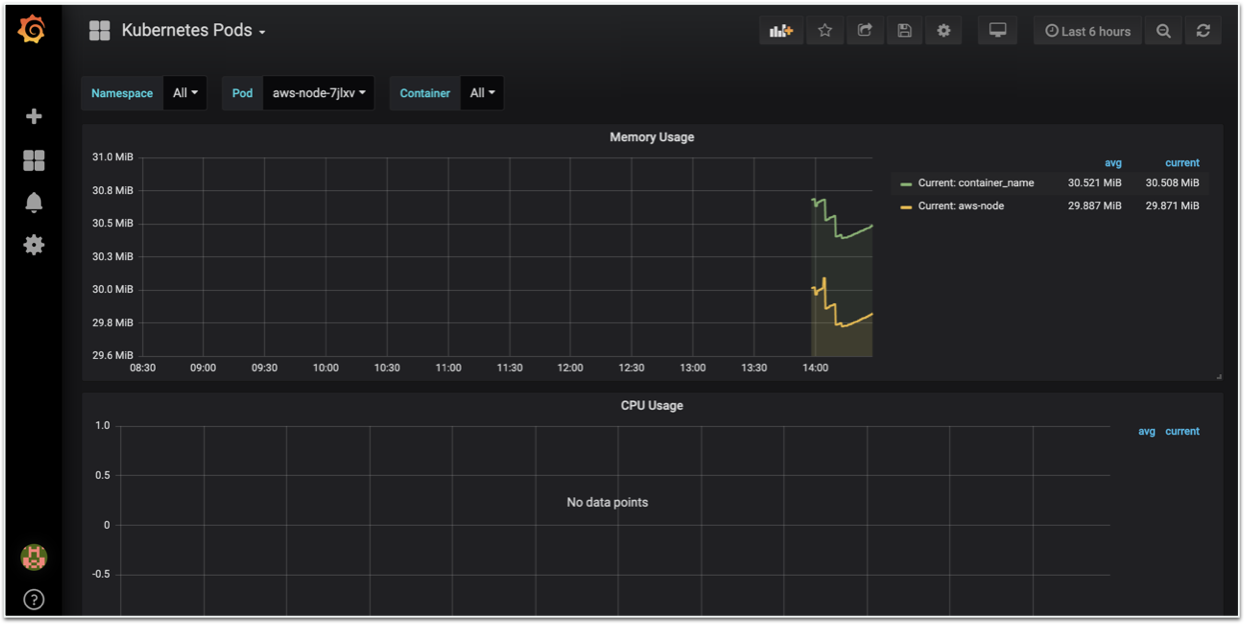
Task: Click the Container variable label
Action: pos(425,93)
